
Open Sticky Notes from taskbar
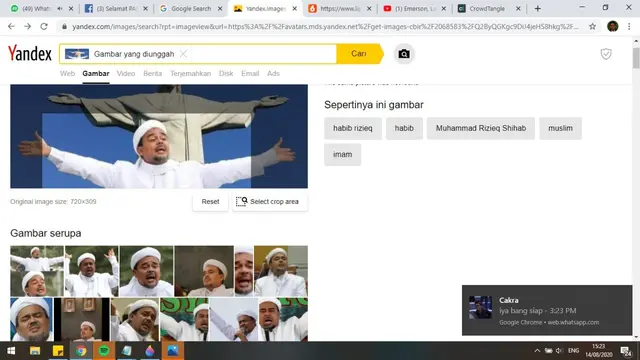click(58, 351)
